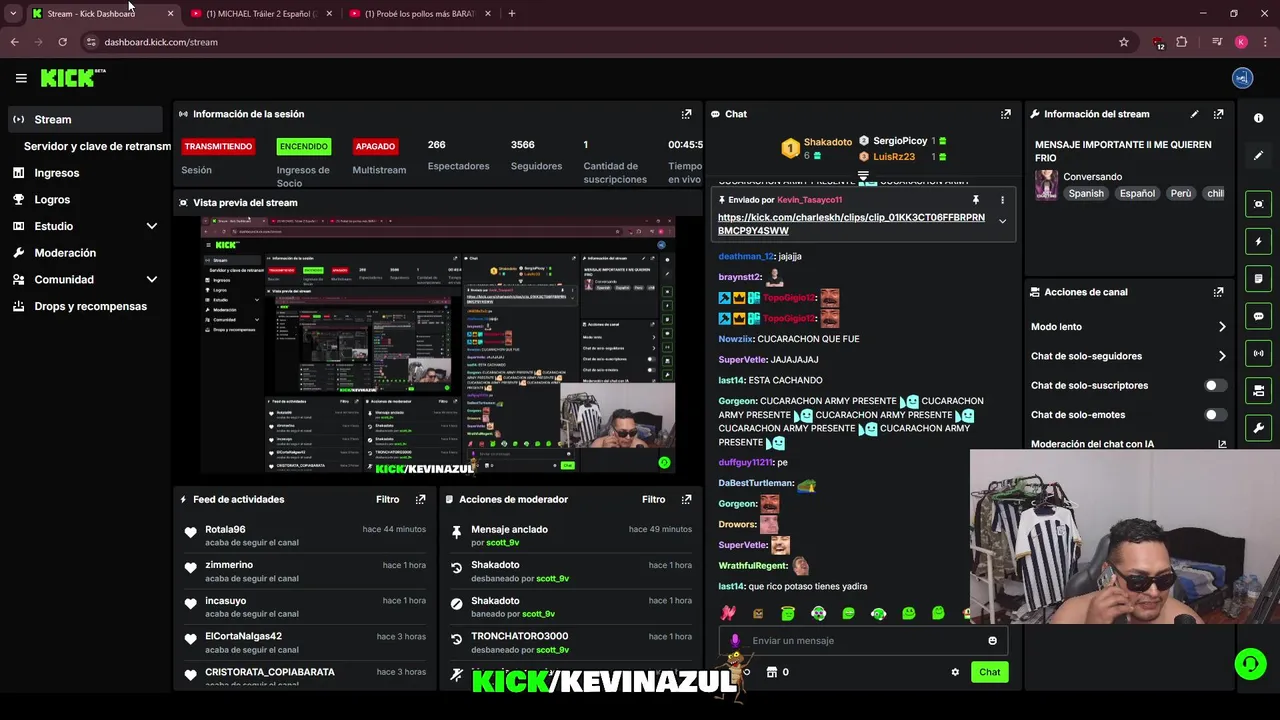The image size is (1280, 720).
Task: Focus the Enviar un mensaje field
Action: click(863, 641)
